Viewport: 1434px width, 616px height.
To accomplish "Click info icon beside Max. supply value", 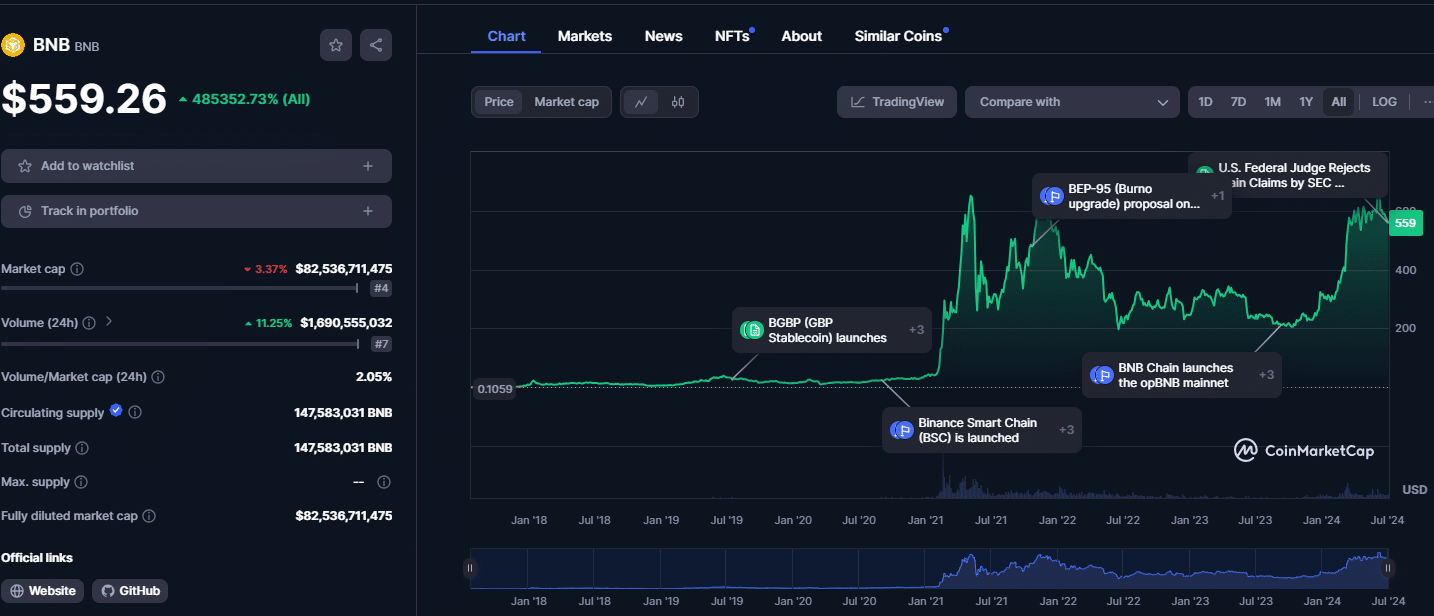I will pos(384,482).
